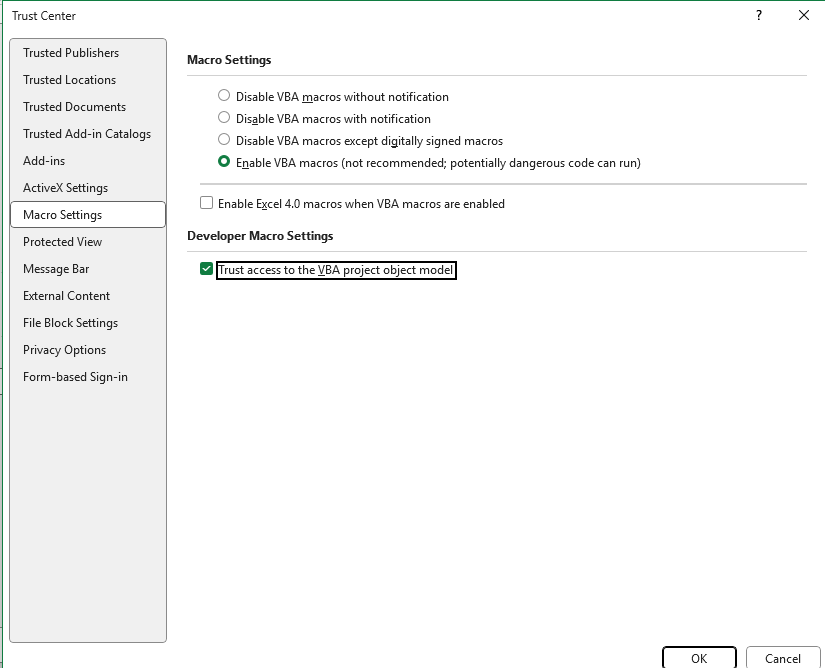Select Macro Settings in the sidebar
This screenshot has height=668, width=825.
coord(88,215)
